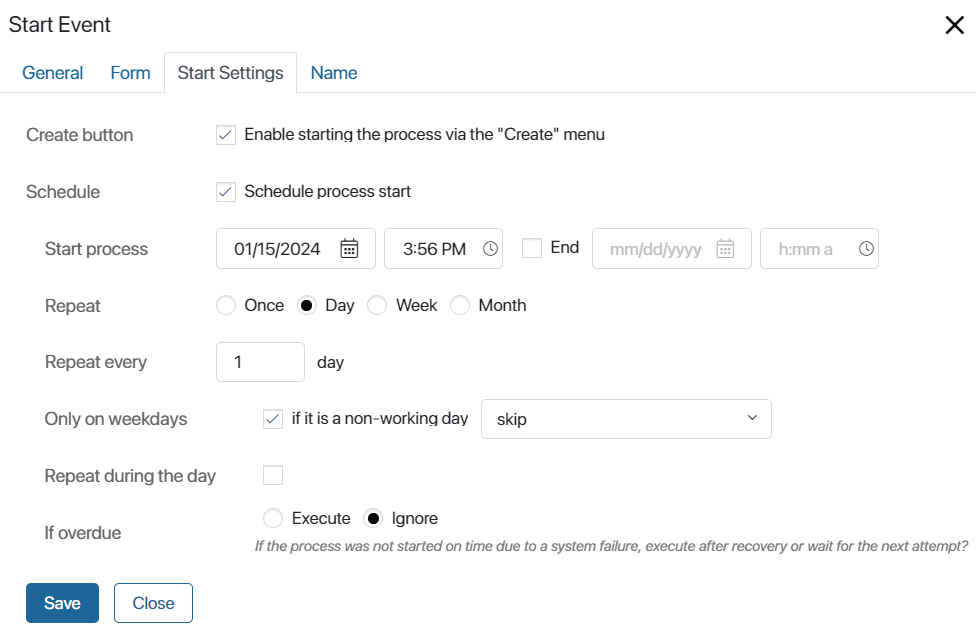Select the Once repeat option
This screenshot has height=631, width=976.
pyautogui.click(x=226, y=306)
